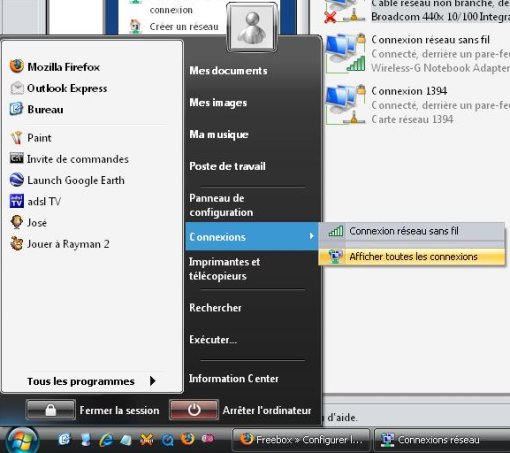Open Mozilla Firefox from the start menu
Image resolution: width=510 pixels, height=453 pixels.
point(55,67)
